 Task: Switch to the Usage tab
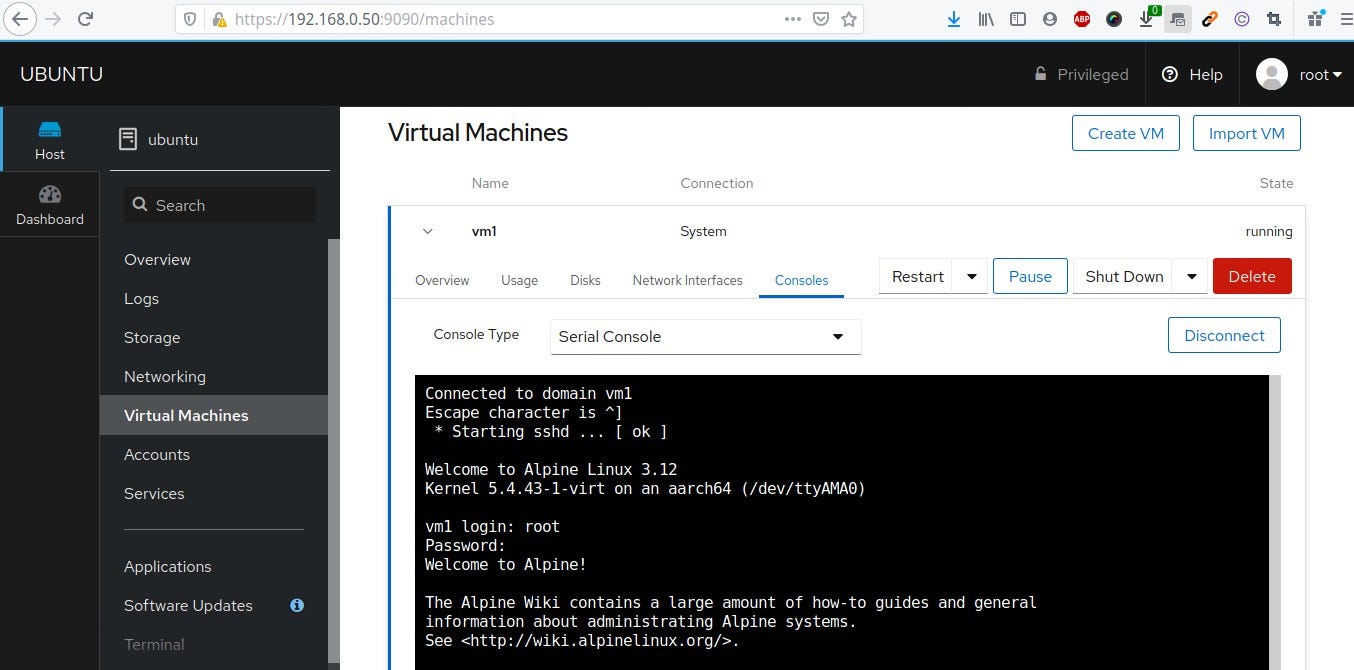519,280
